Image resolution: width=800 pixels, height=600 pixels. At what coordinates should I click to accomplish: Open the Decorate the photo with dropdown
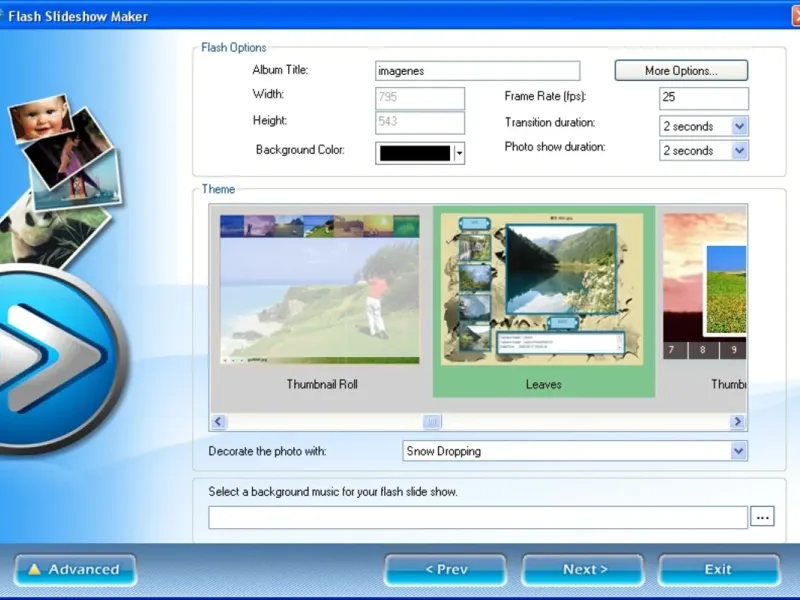[738, 451]
